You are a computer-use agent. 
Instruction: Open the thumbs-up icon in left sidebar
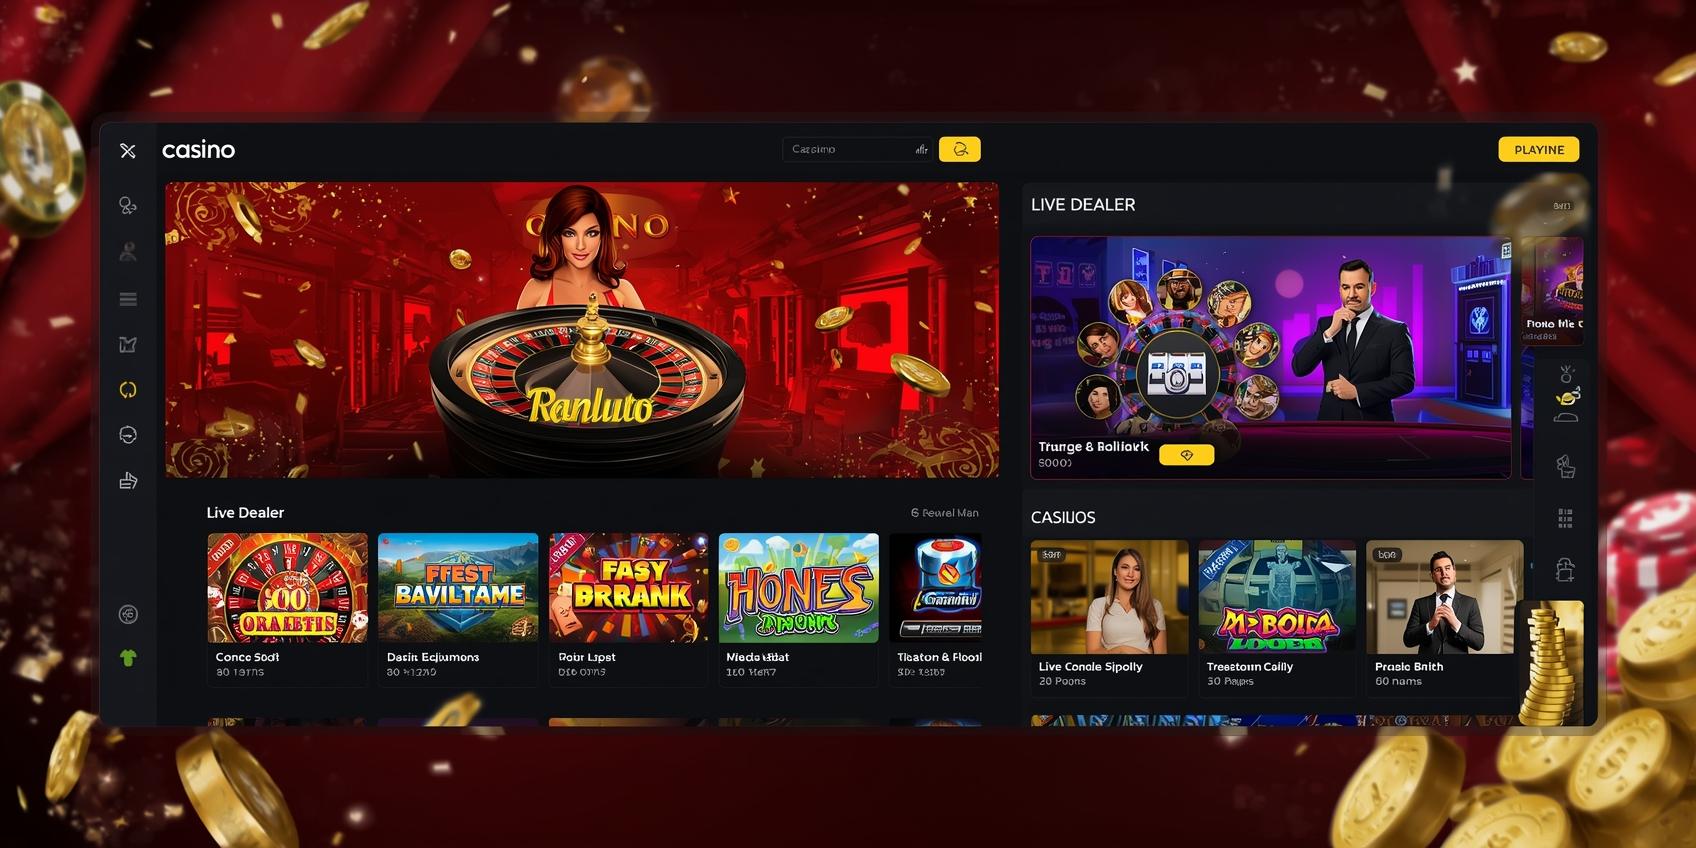pos(128,481)
